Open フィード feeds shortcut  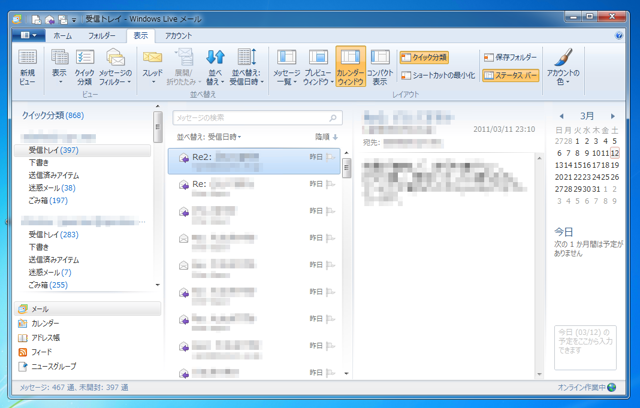tap(35, 352)
